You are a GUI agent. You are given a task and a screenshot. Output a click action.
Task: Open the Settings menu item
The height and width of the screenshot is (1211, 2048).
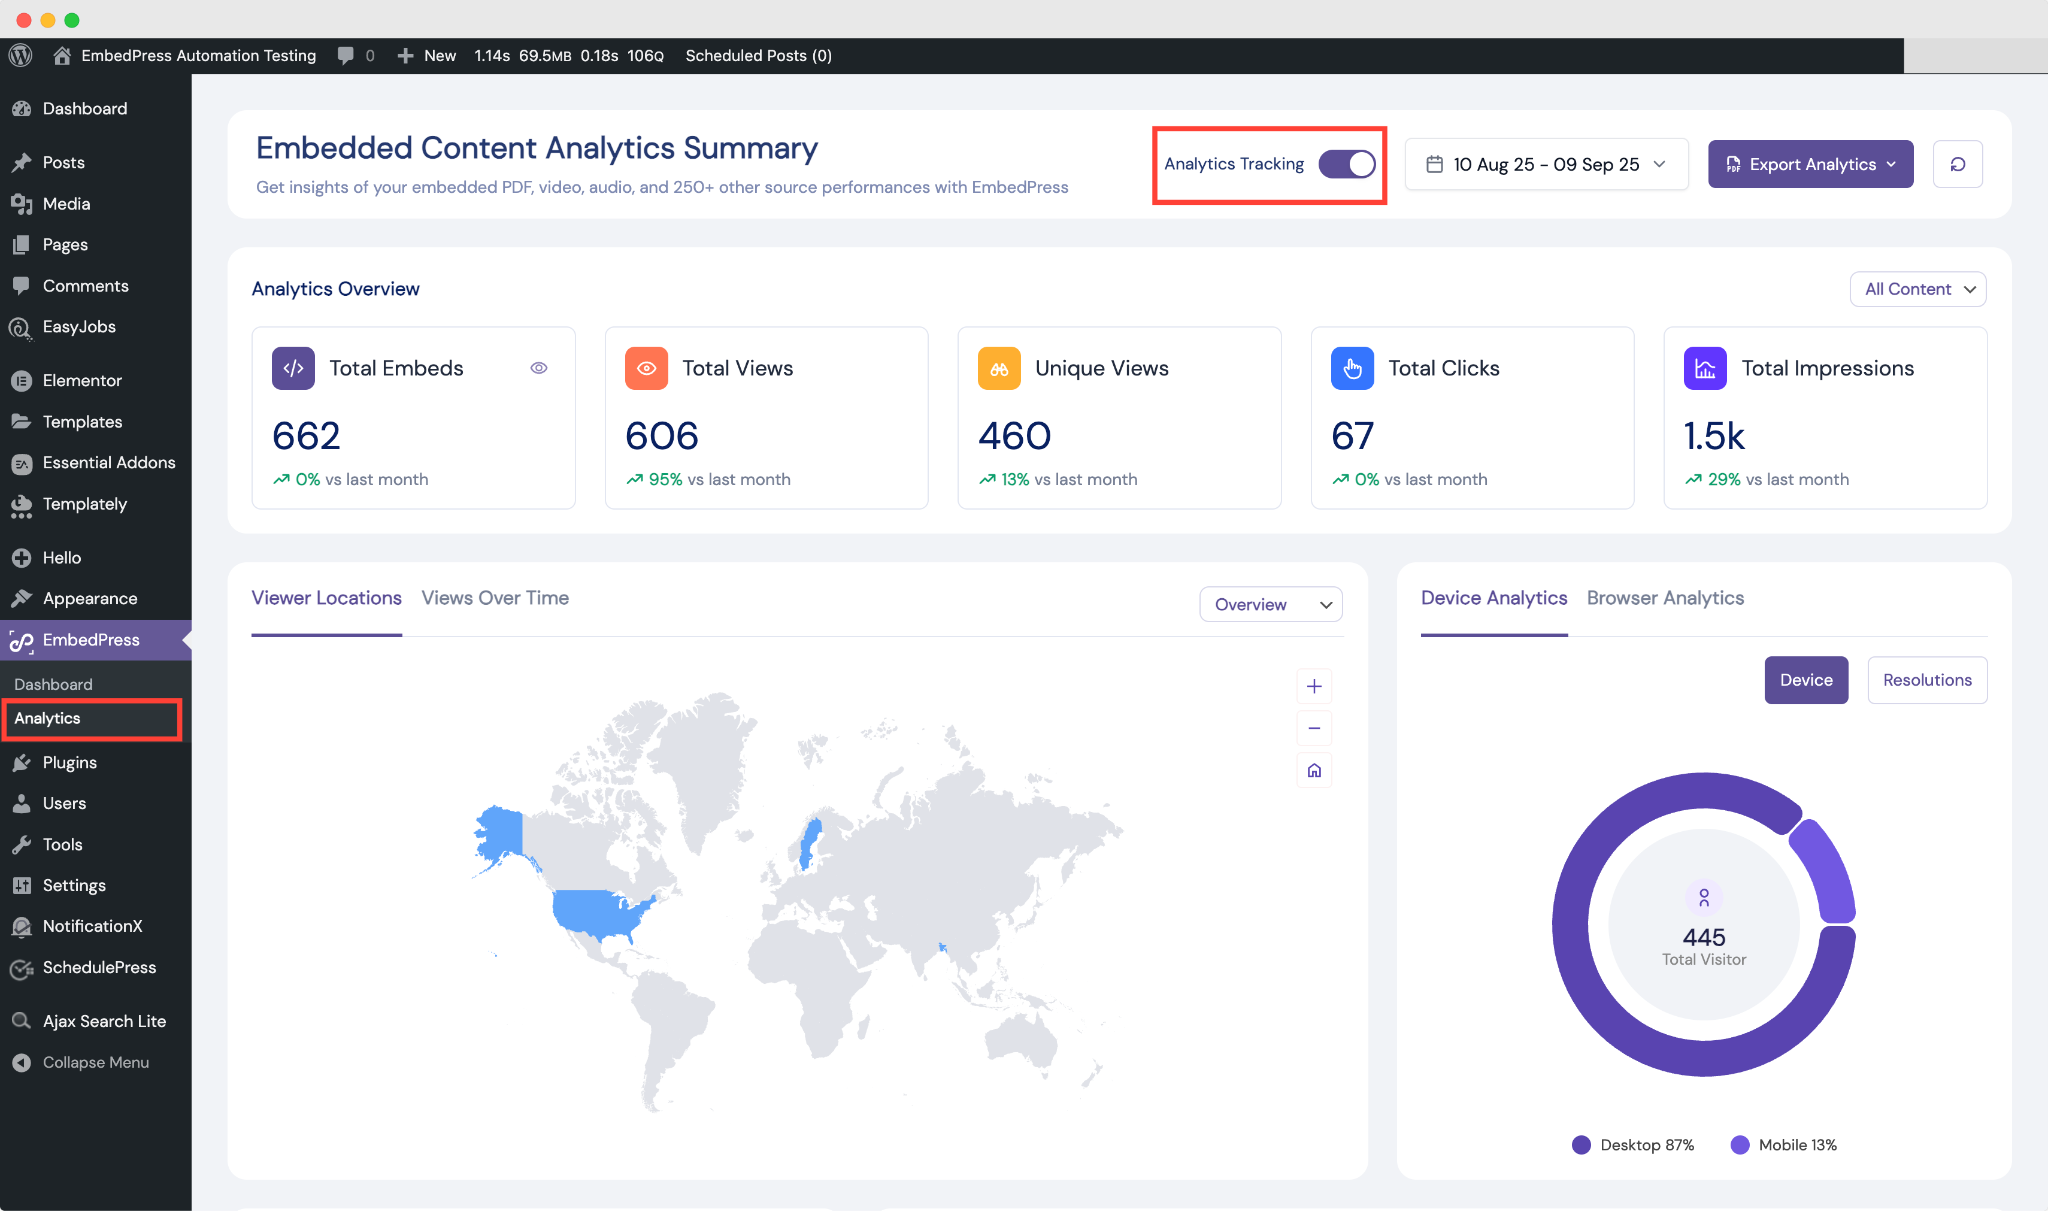pyautogui.click(x=95, y=885)
